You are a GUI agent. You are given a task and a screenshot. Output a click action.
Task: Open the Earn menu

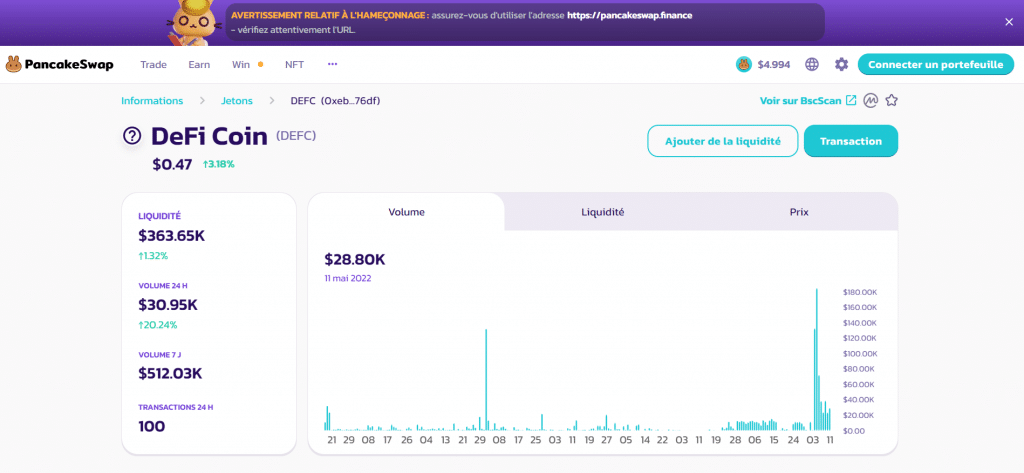click(199, 65)
